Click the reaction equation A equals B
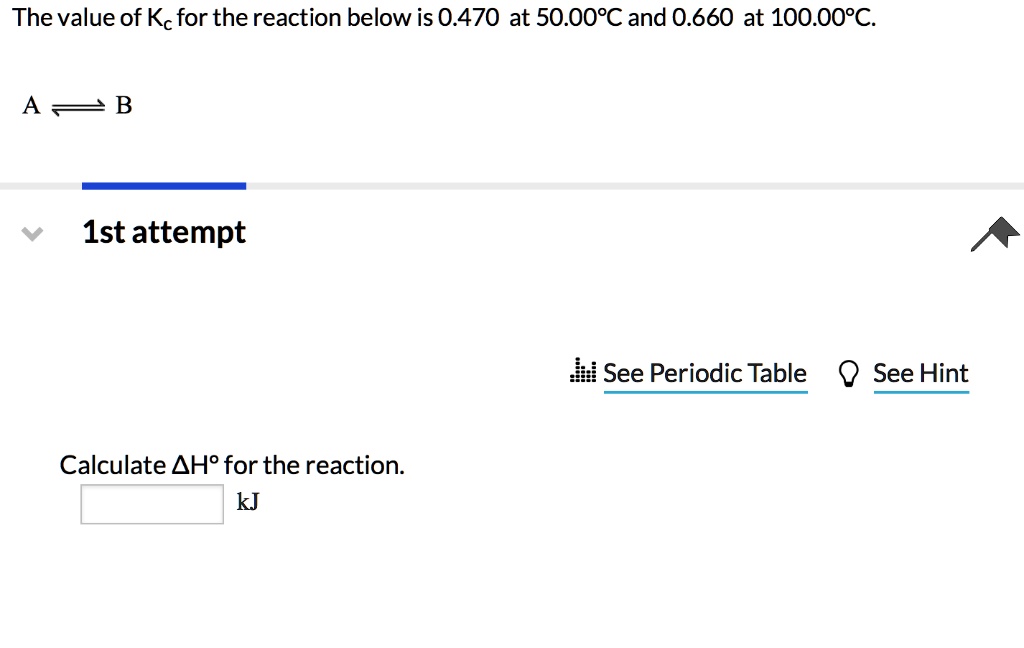The height and width of the screenshot is (648, 1024). (x=75, y=105)
